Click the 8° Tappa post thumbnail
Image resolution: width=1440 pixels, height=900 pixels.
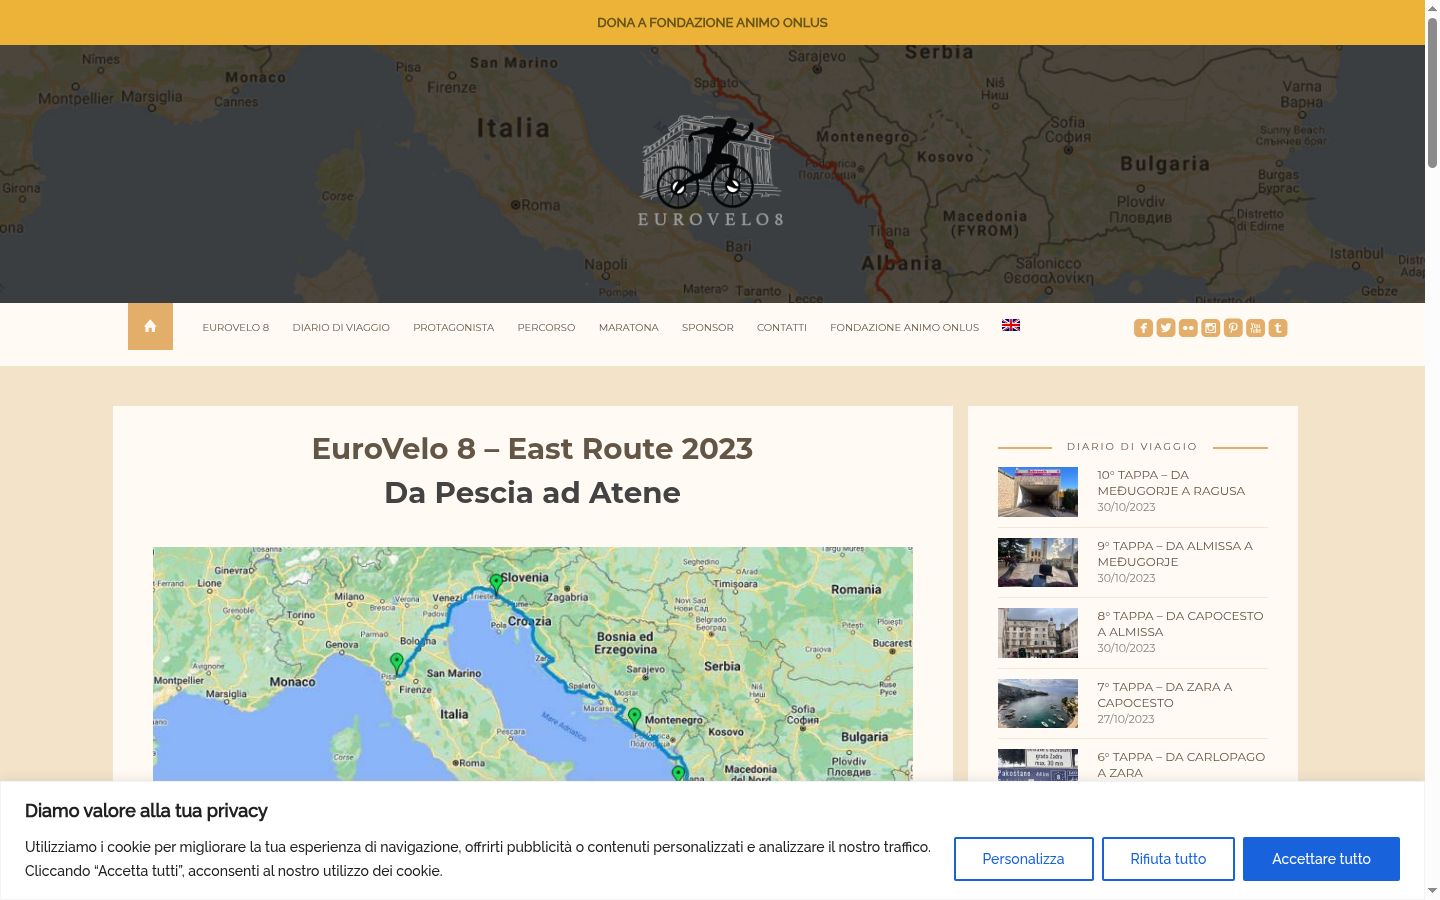pyautogui.click(x=1038, y=633)
